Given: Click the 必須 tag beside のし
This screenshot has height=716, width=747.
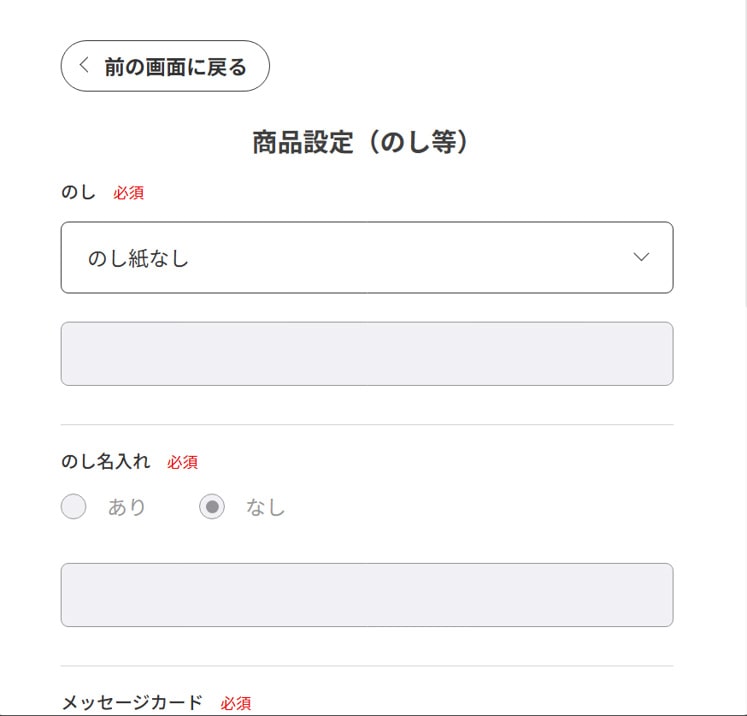Looking at the screenshot, I should (x=128, y=193).
